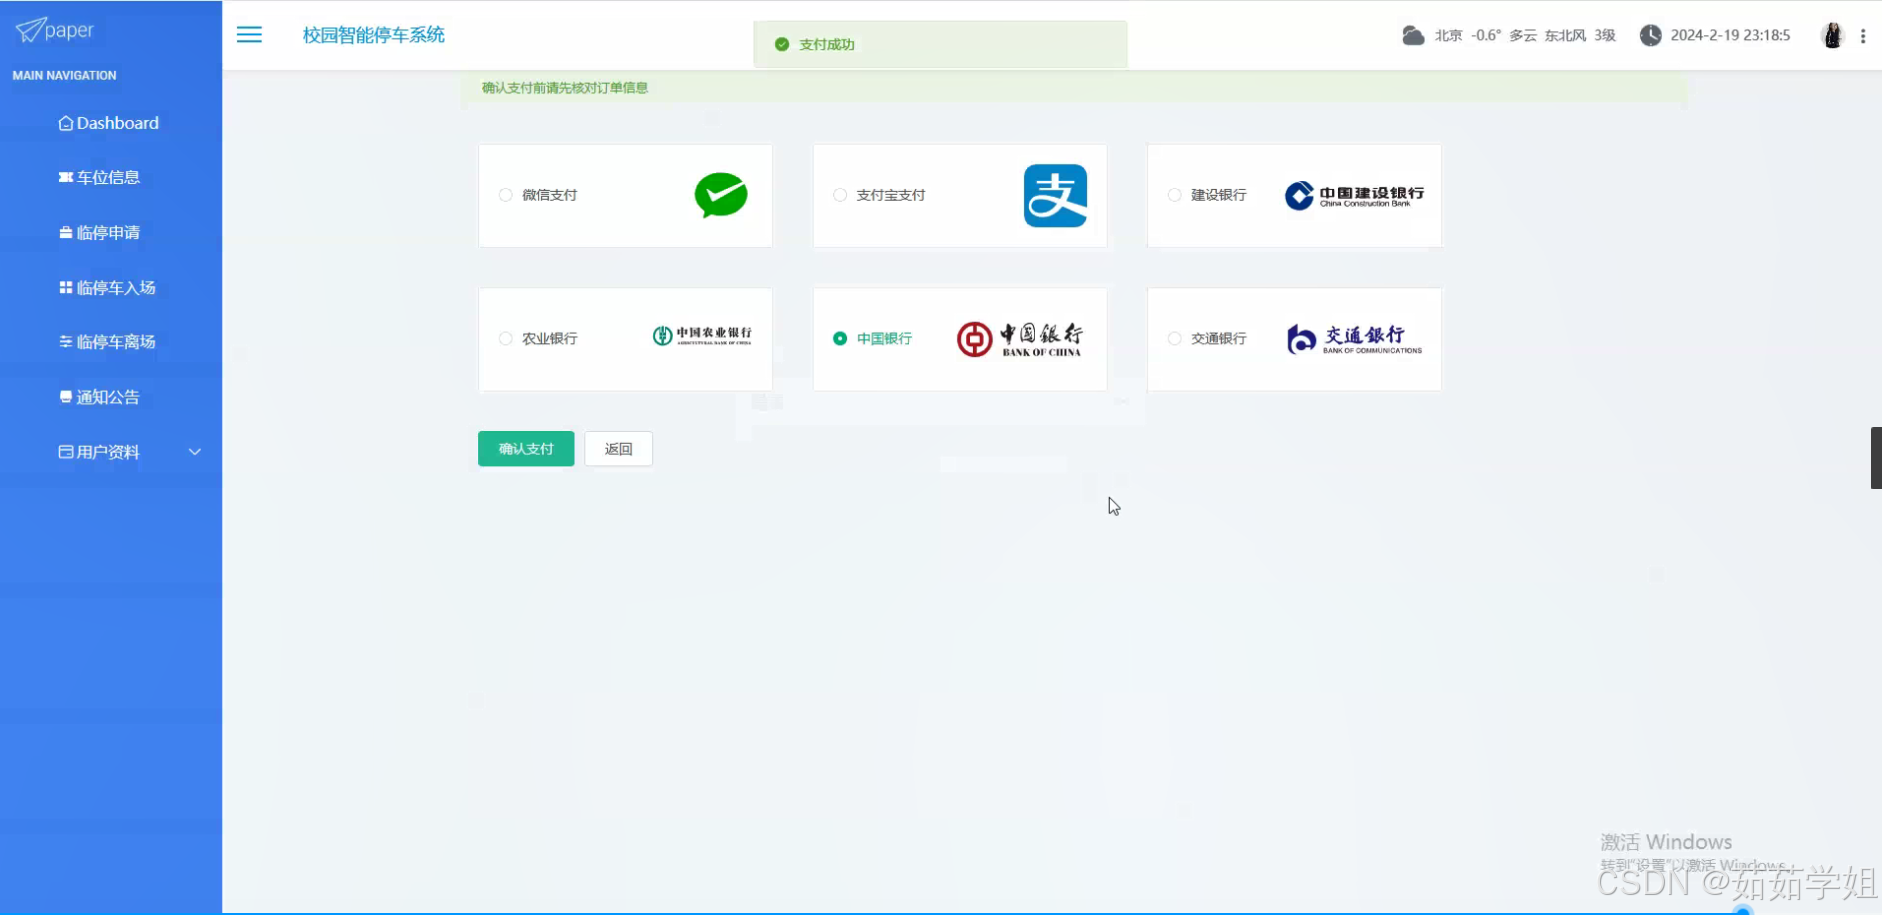
Task: Click the 返回 button
Action: point(619,449)
